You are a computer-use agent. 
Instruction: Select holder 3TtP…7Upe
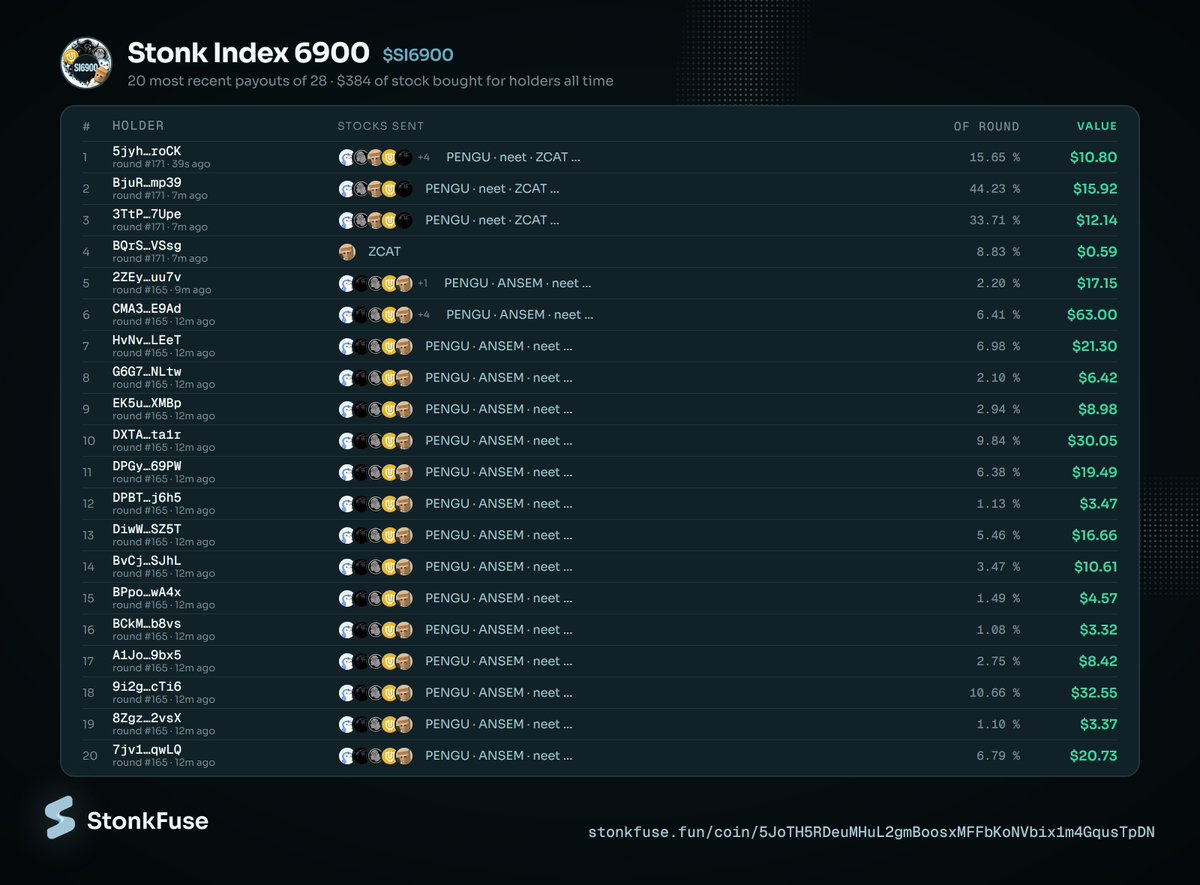tap(147, 214)
